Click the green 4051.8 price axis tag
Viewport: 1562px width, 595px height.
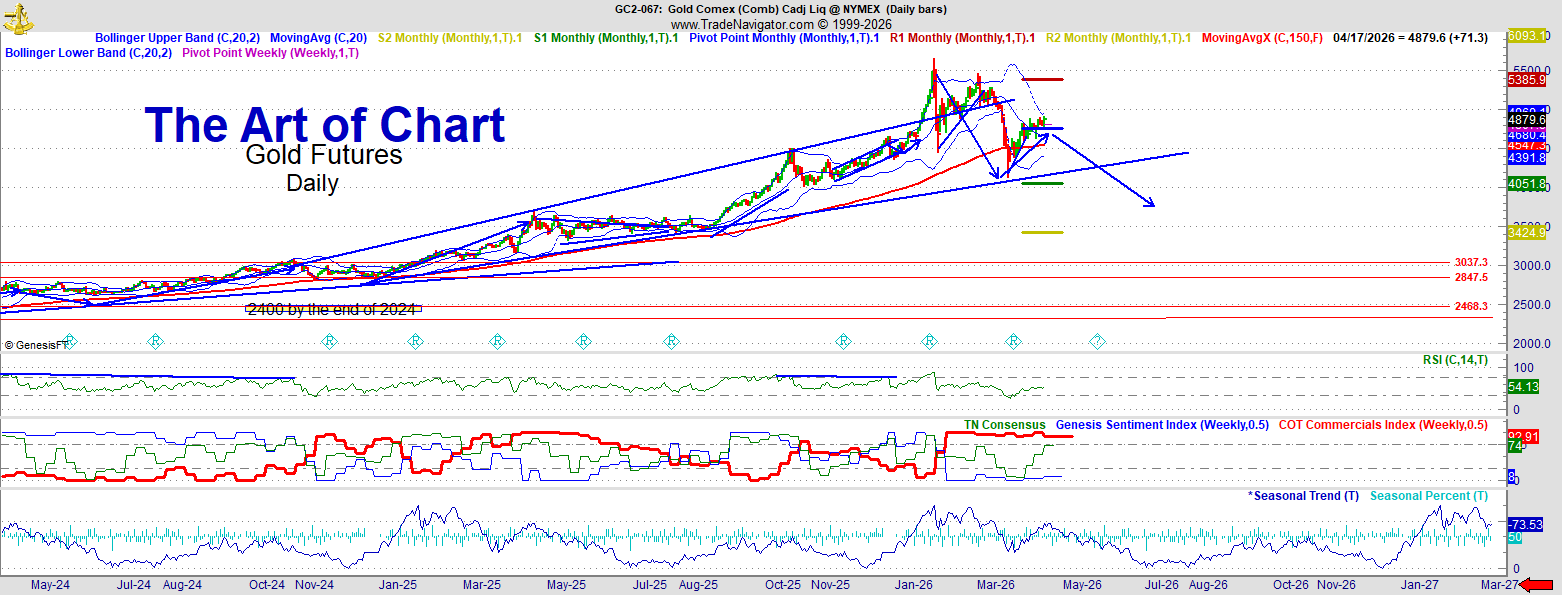click(x=1527, y=184)
